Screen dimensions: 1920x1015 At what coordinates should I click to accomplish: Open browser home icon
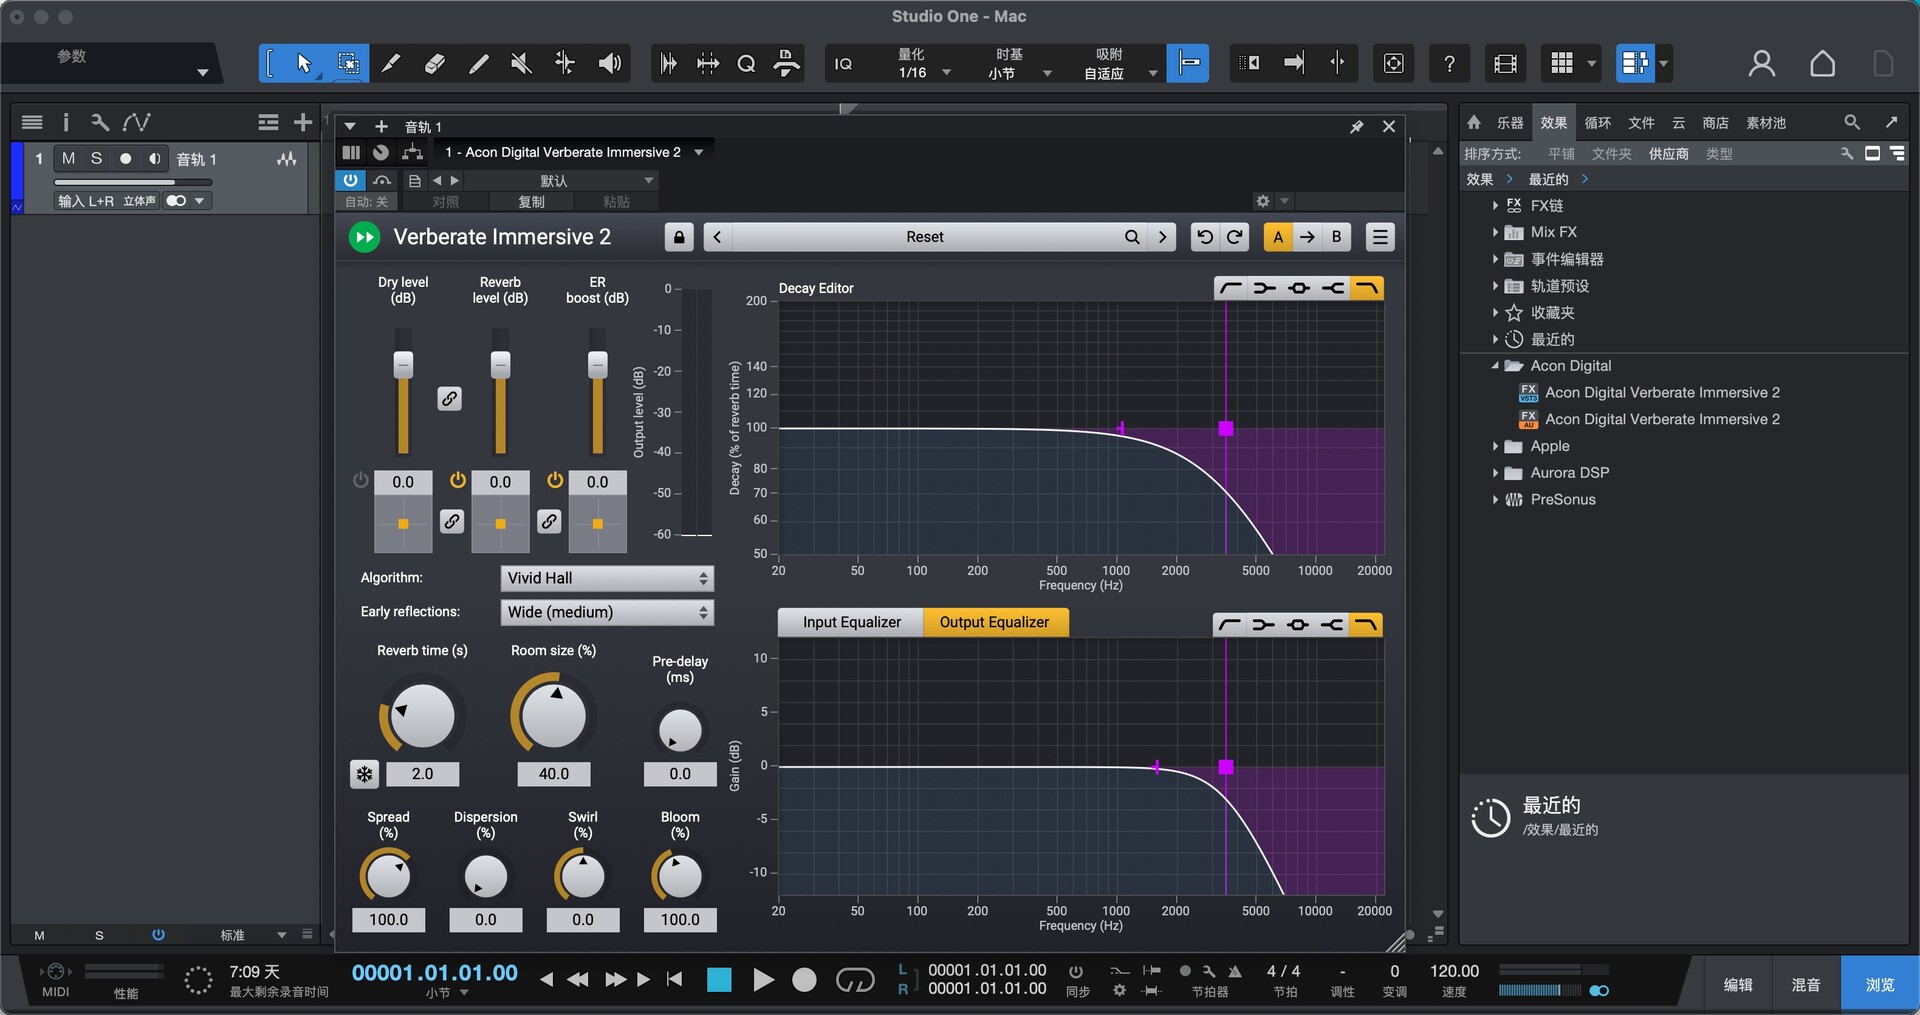tap(1474, 122)
